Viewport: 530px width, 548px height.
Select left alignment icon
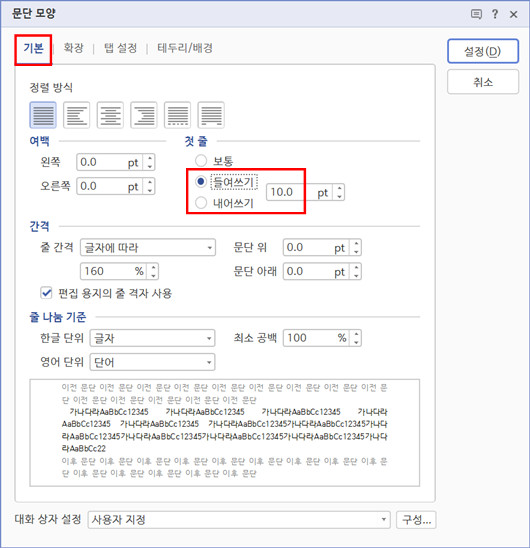[x=77, y=115]
